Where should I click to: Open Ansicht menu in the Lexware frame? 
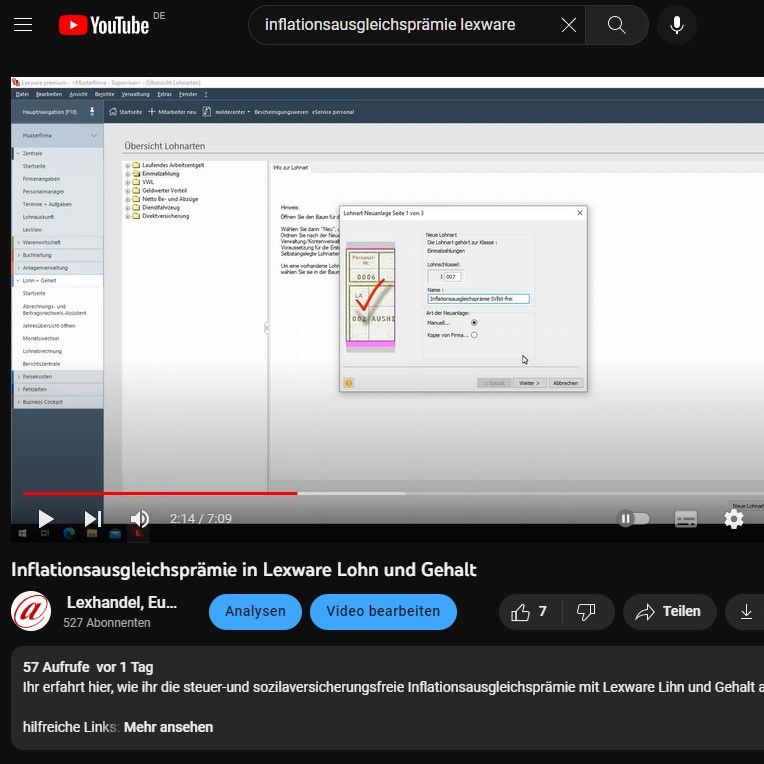[x=78, y=94]
